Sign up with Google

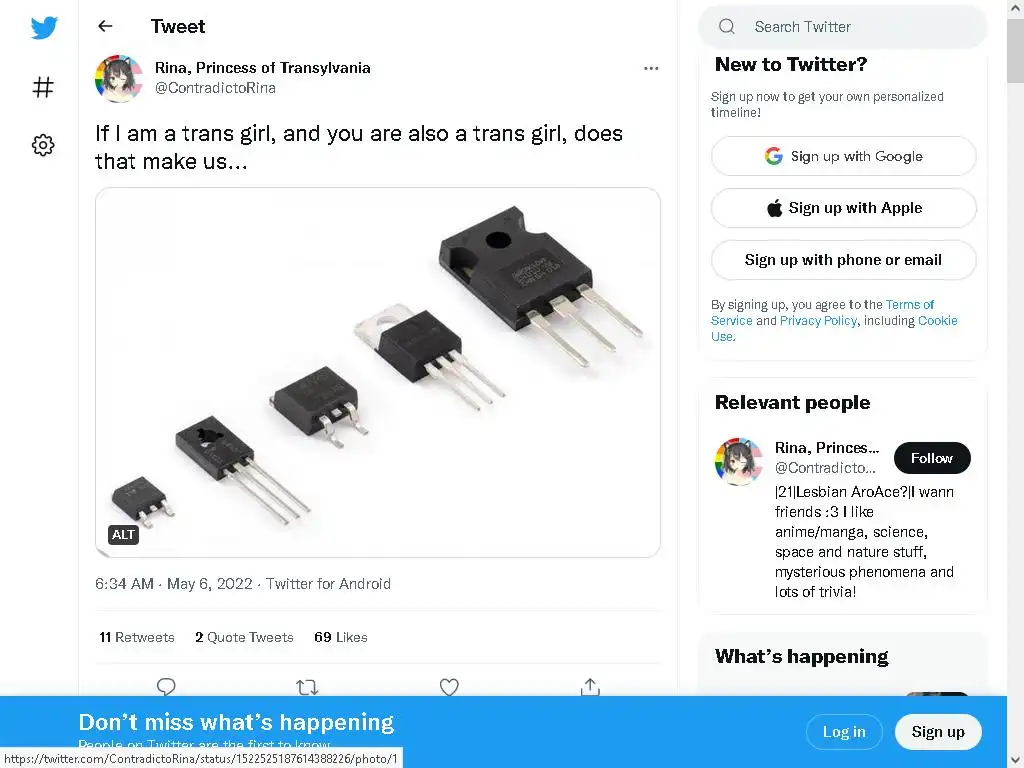(843, 156)
